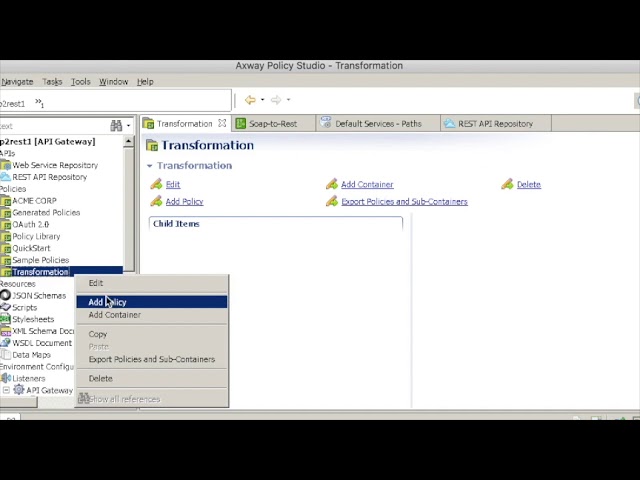Click the Data Maps icon
640x480 pixels.
point(5,355)
